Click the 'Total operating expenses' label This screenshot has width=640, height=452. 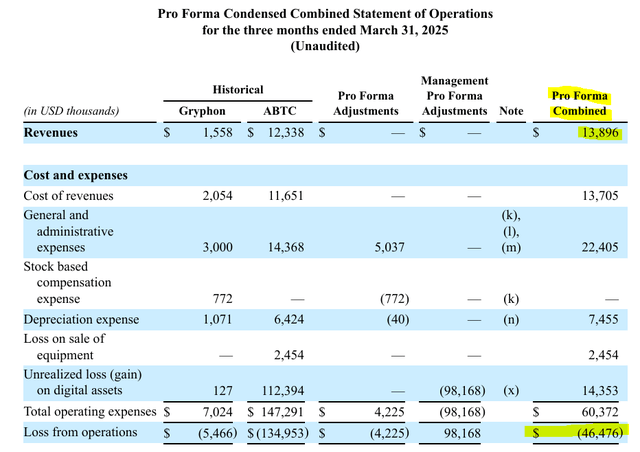90,412
